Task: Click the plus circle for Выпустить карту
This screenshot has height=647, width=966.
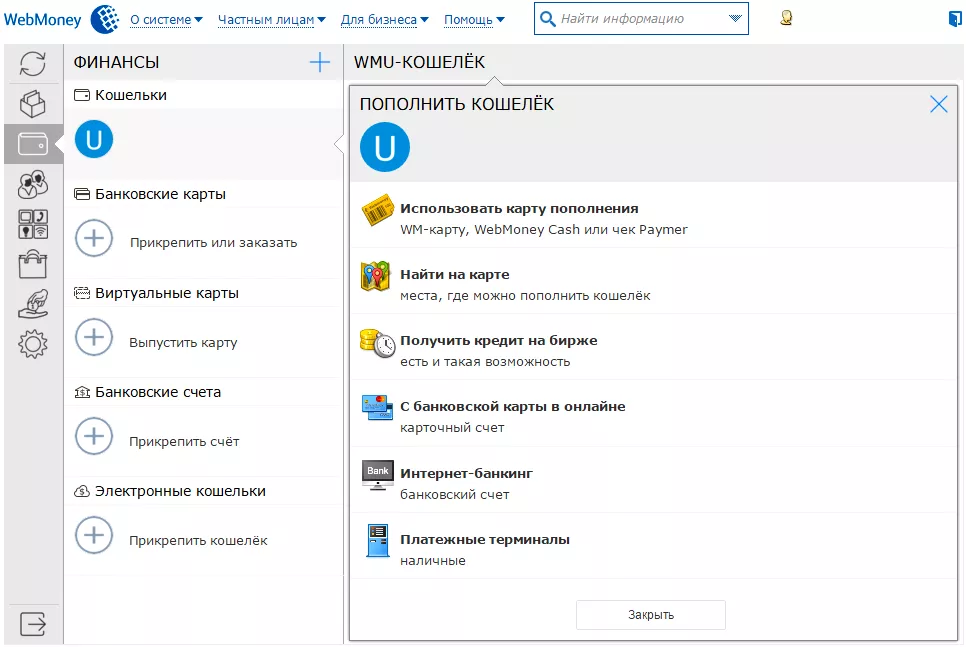Action: [x=94, y=338]
